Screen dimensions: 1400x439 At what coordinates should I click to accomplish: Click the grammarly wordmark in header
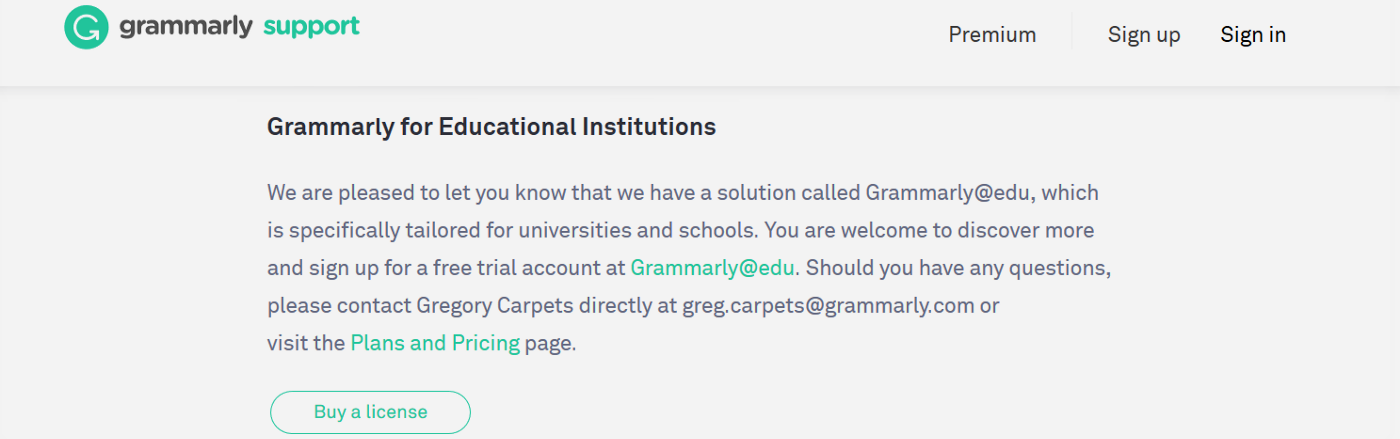point(186,27)
